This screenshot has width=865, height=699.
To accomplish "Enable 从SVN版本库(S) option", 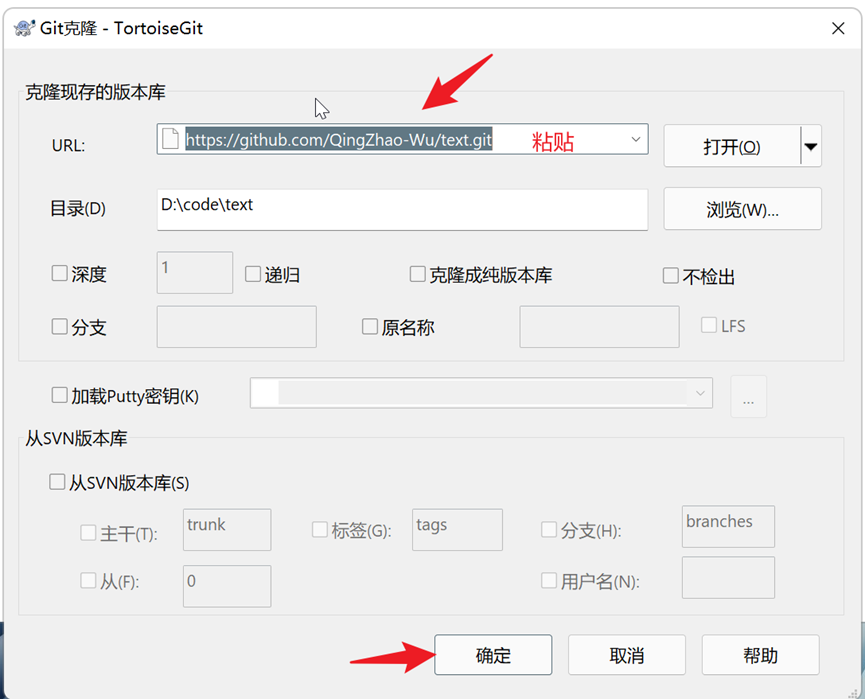I will (x=57, y=482).
